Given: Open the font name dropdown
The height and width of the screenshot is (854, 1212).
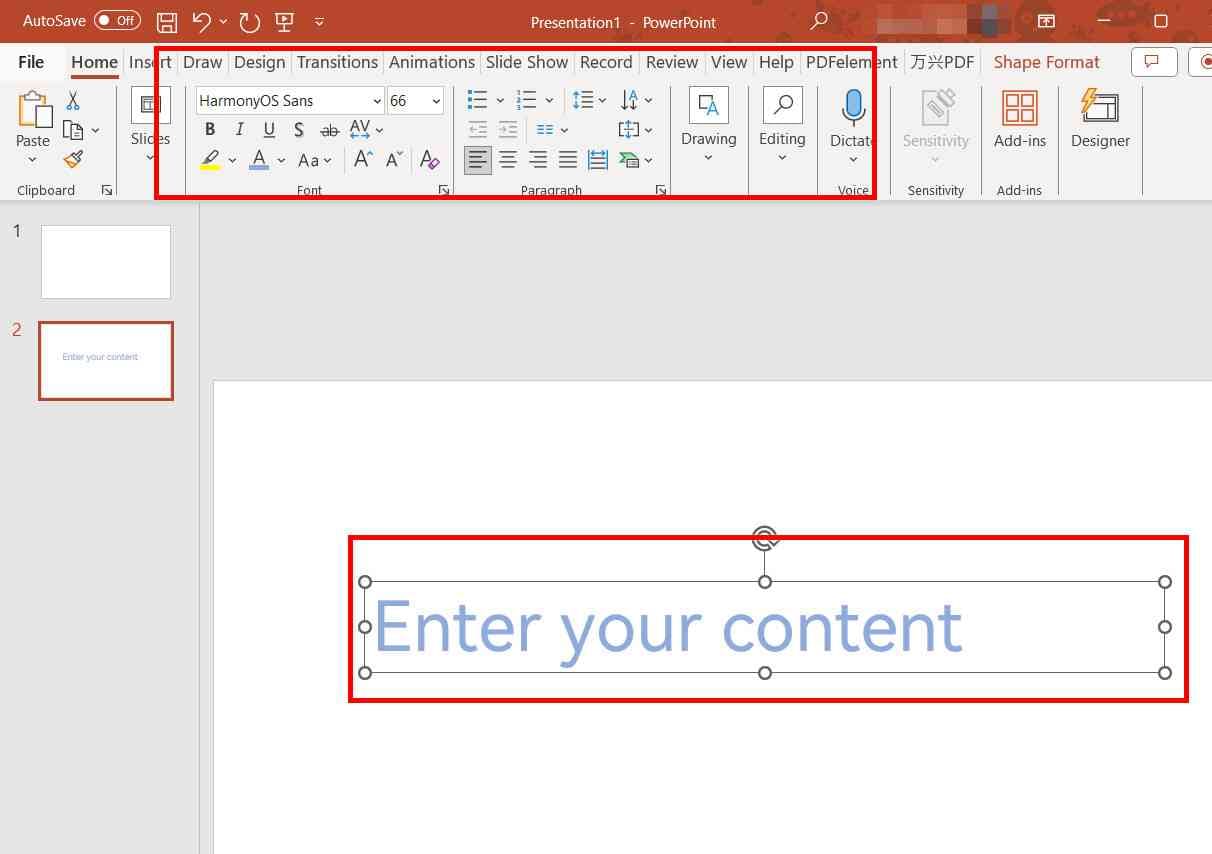Looking at the screenshot, I should click(x=377, y=101).
